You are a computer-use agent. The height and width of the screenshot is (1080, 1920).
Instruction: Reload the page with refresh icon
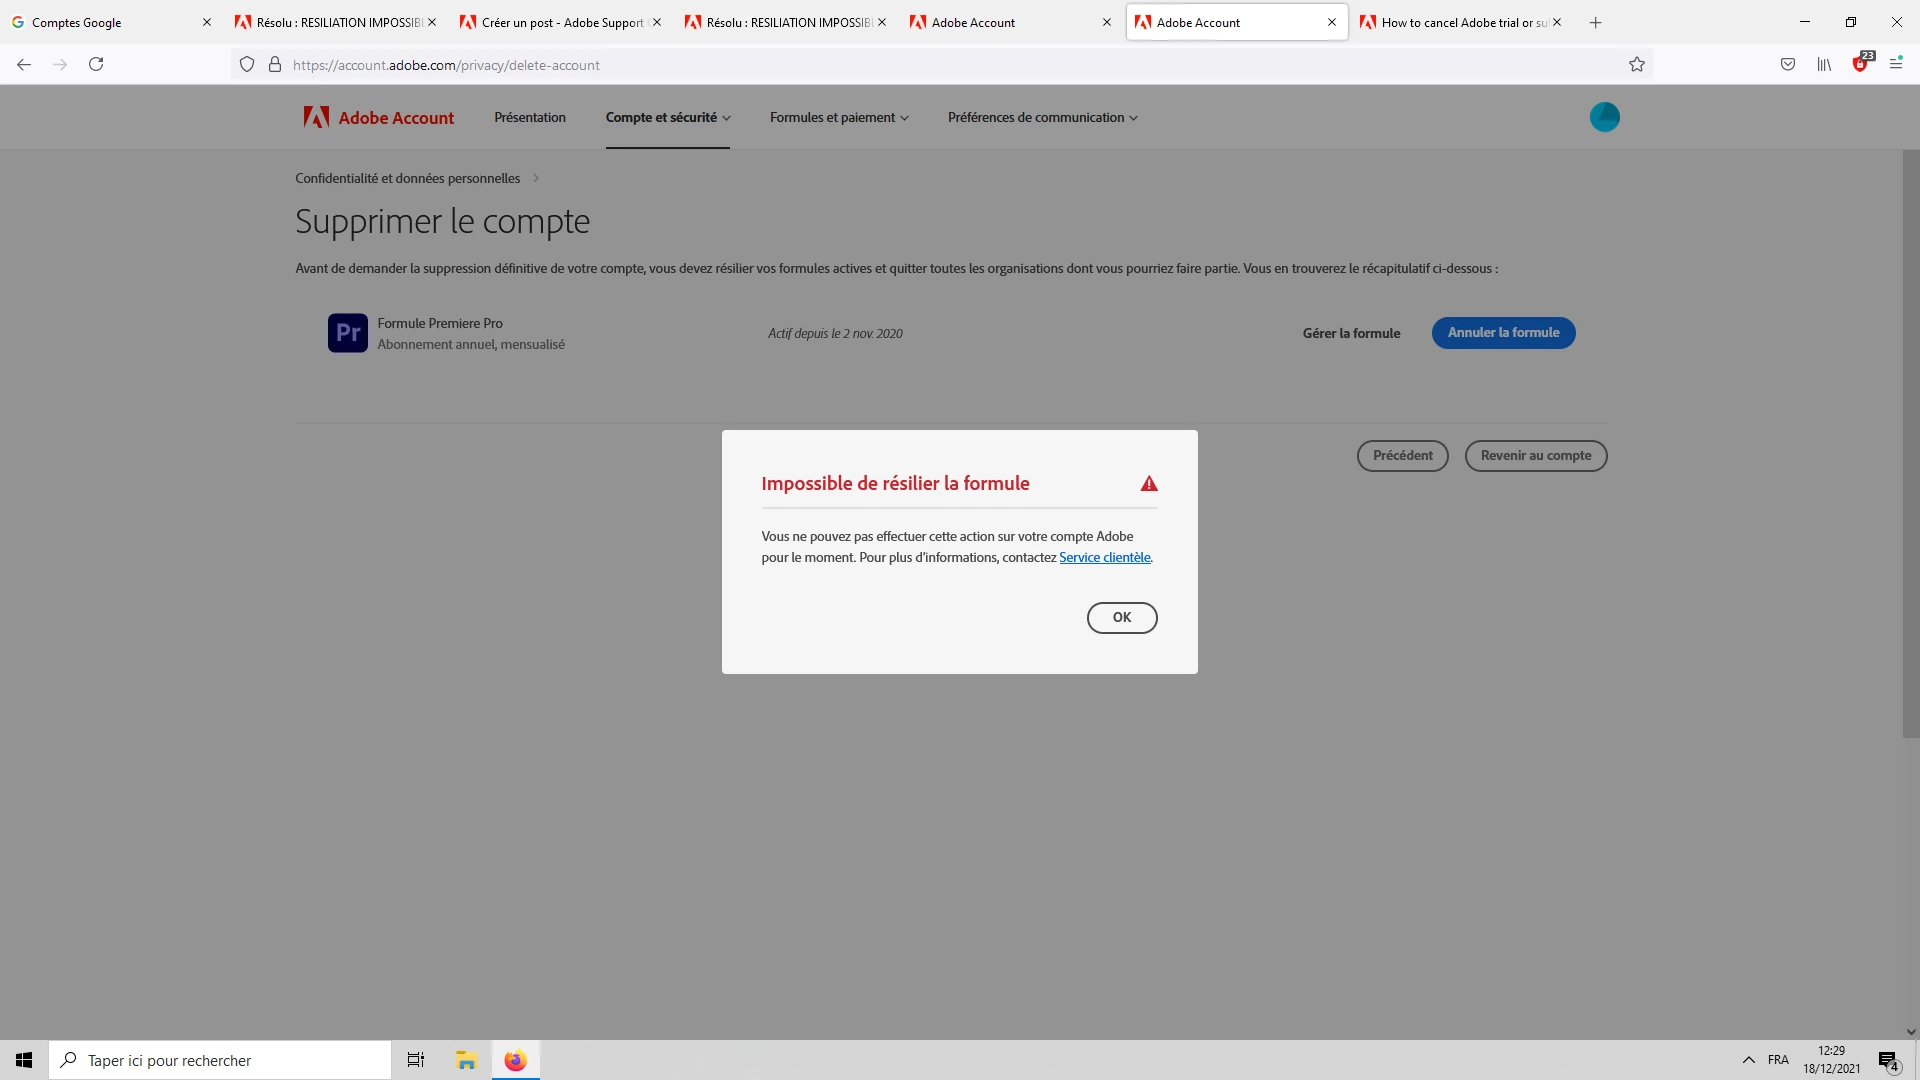(x=96, y=65)
